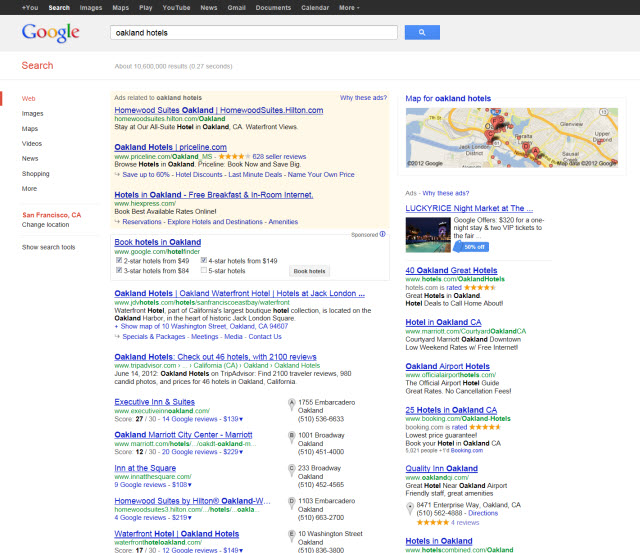Open TripAdvisor Oakland Hotels result

coord(216,357)
